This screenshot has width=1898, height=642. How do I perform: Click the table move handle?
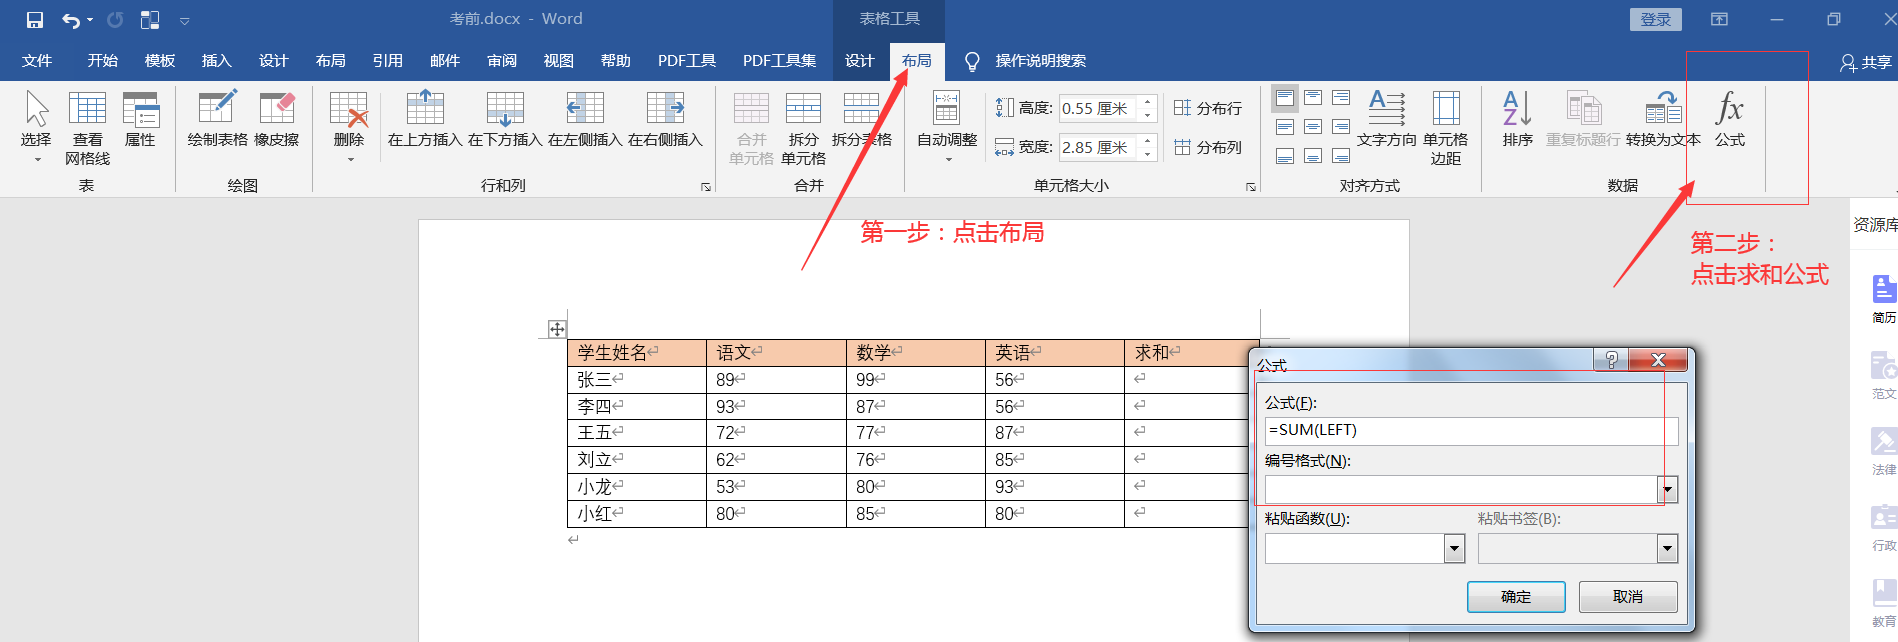pos(557,329)
